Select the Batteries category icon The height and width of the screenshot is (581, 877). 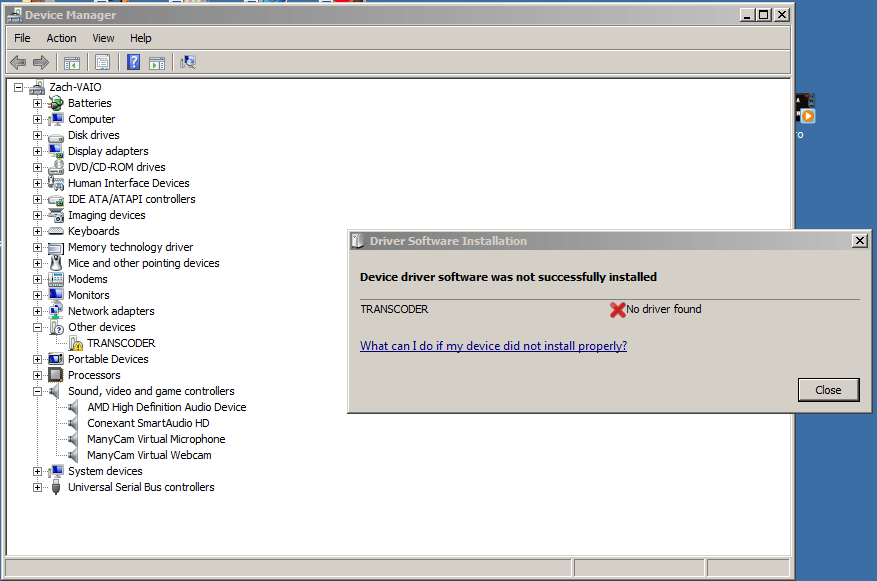[x=56, y=103]
